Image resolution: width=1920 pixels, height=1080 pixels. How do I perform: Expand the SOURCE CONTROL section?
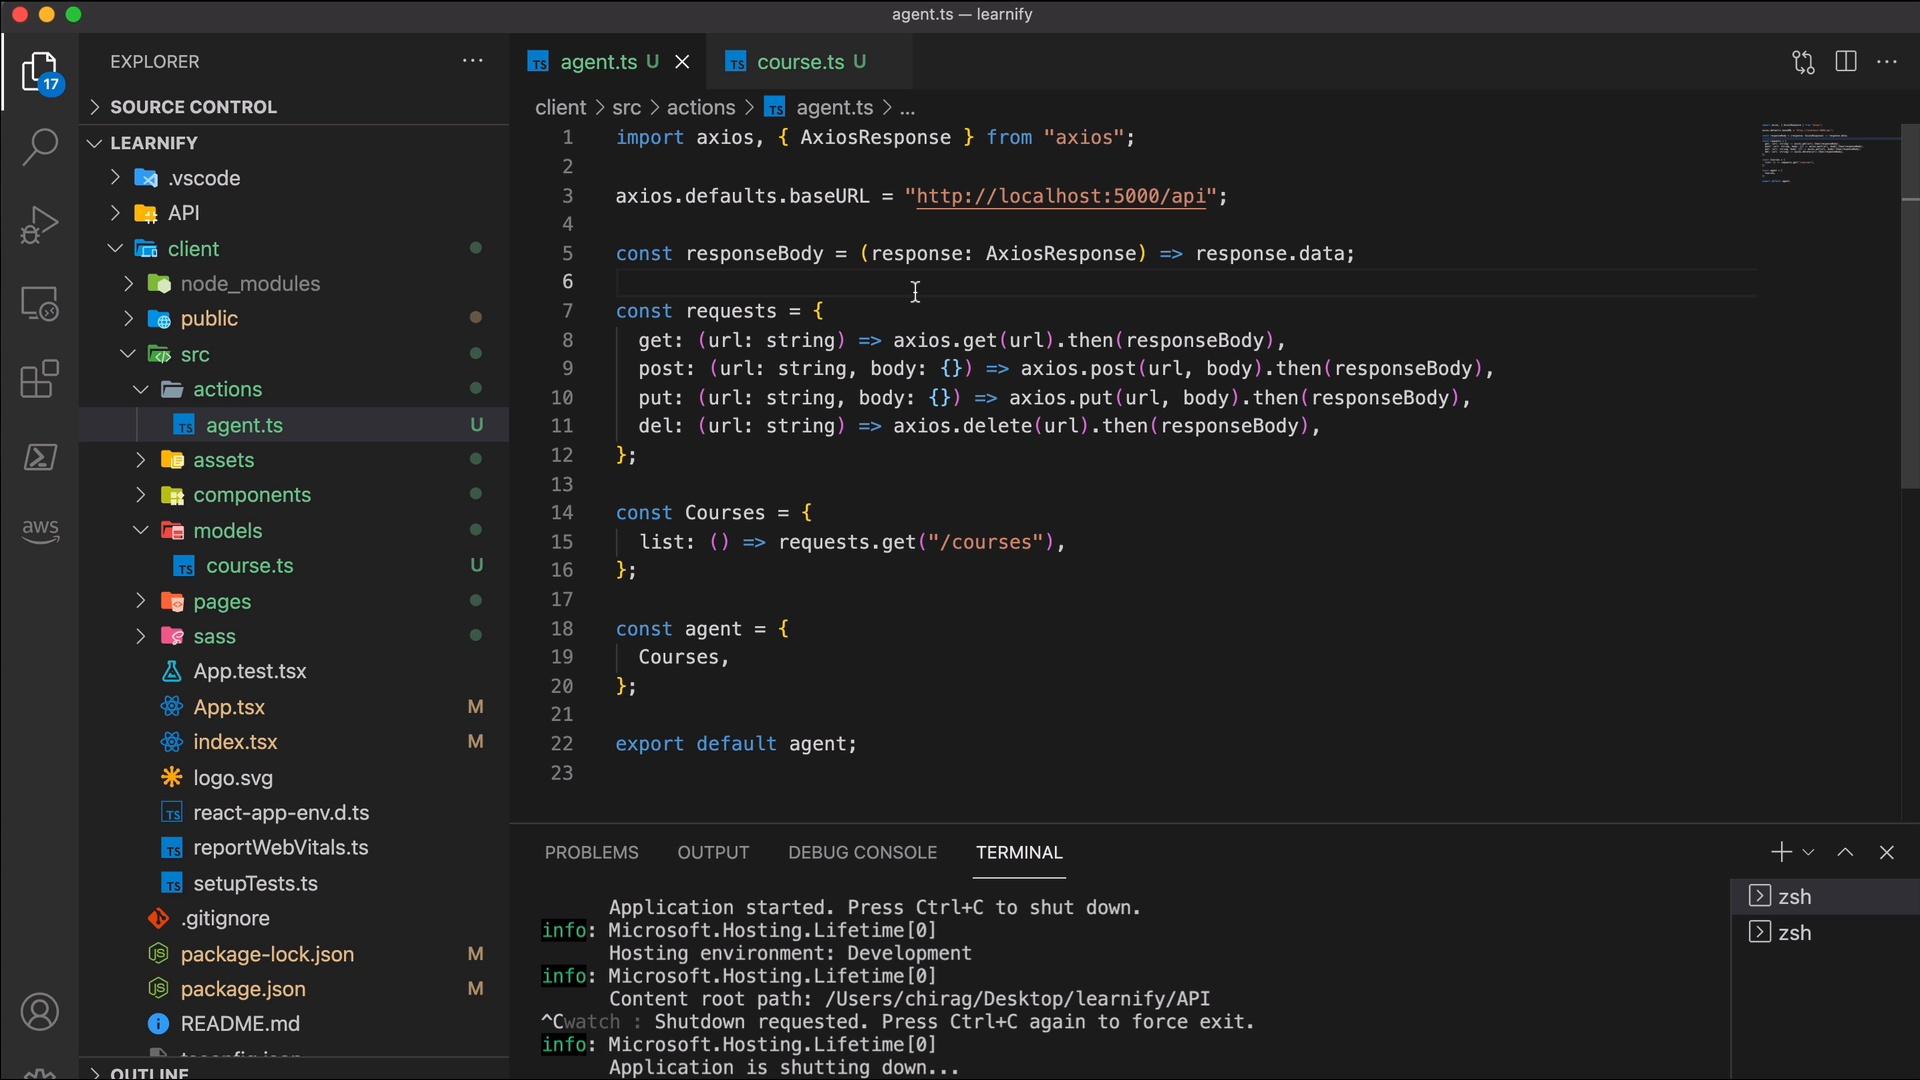(x=192, y=107)
